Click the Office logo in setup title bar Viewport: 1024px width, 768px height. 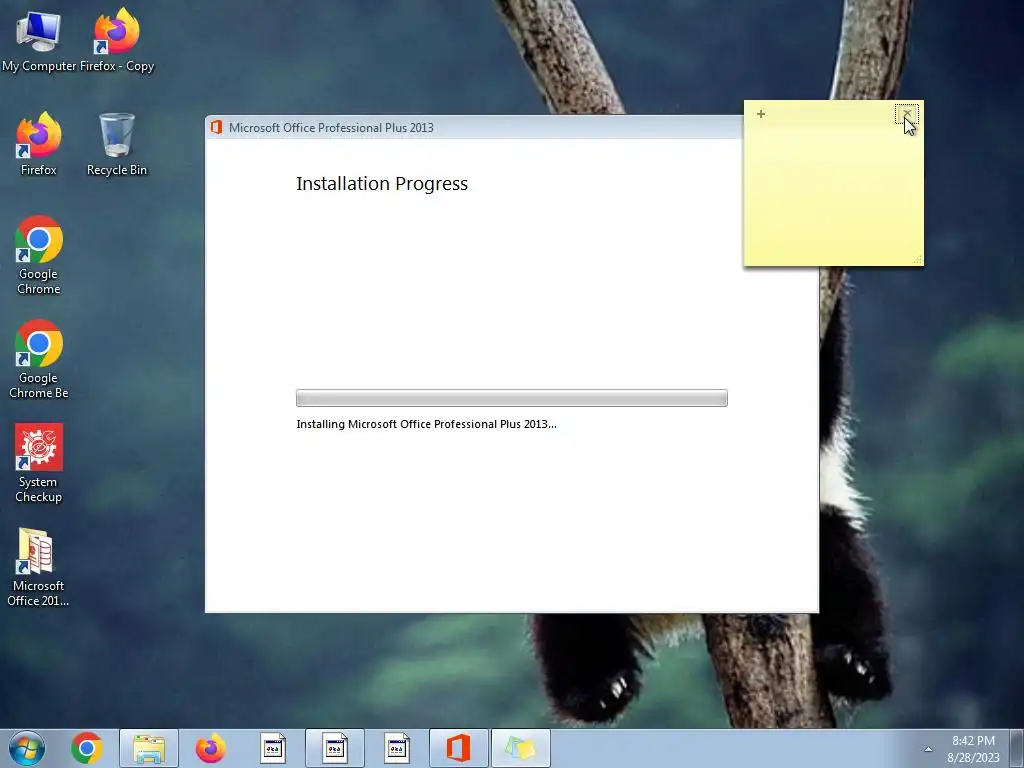point(216,127)
